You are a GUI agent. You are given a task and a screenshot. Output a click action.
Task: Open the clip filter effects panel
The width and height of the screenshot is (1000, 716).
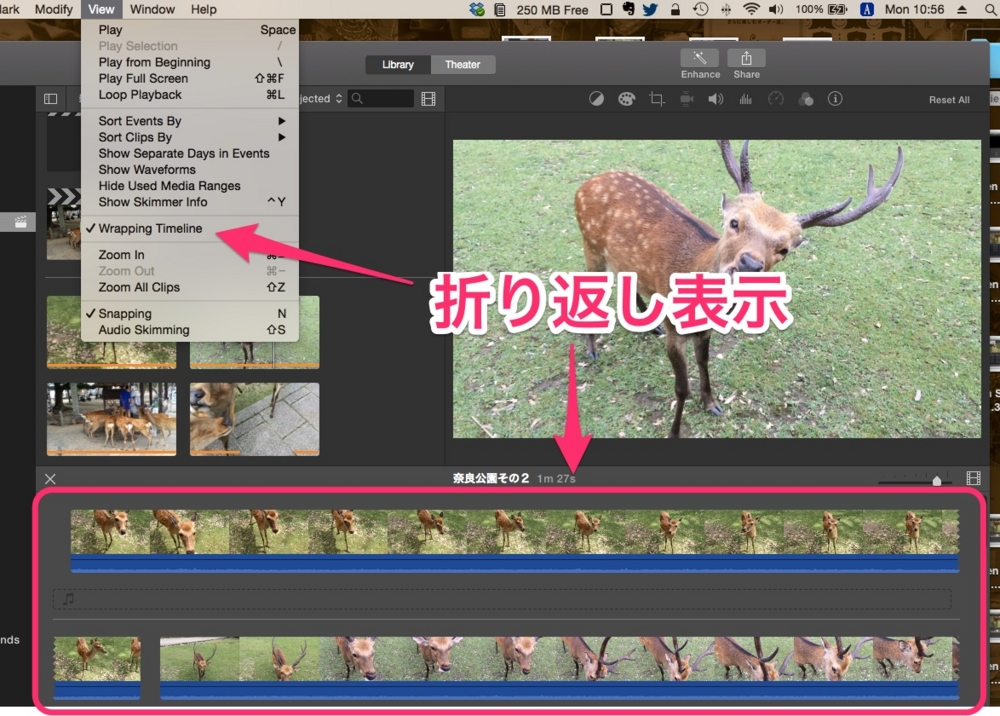(806, 99)
